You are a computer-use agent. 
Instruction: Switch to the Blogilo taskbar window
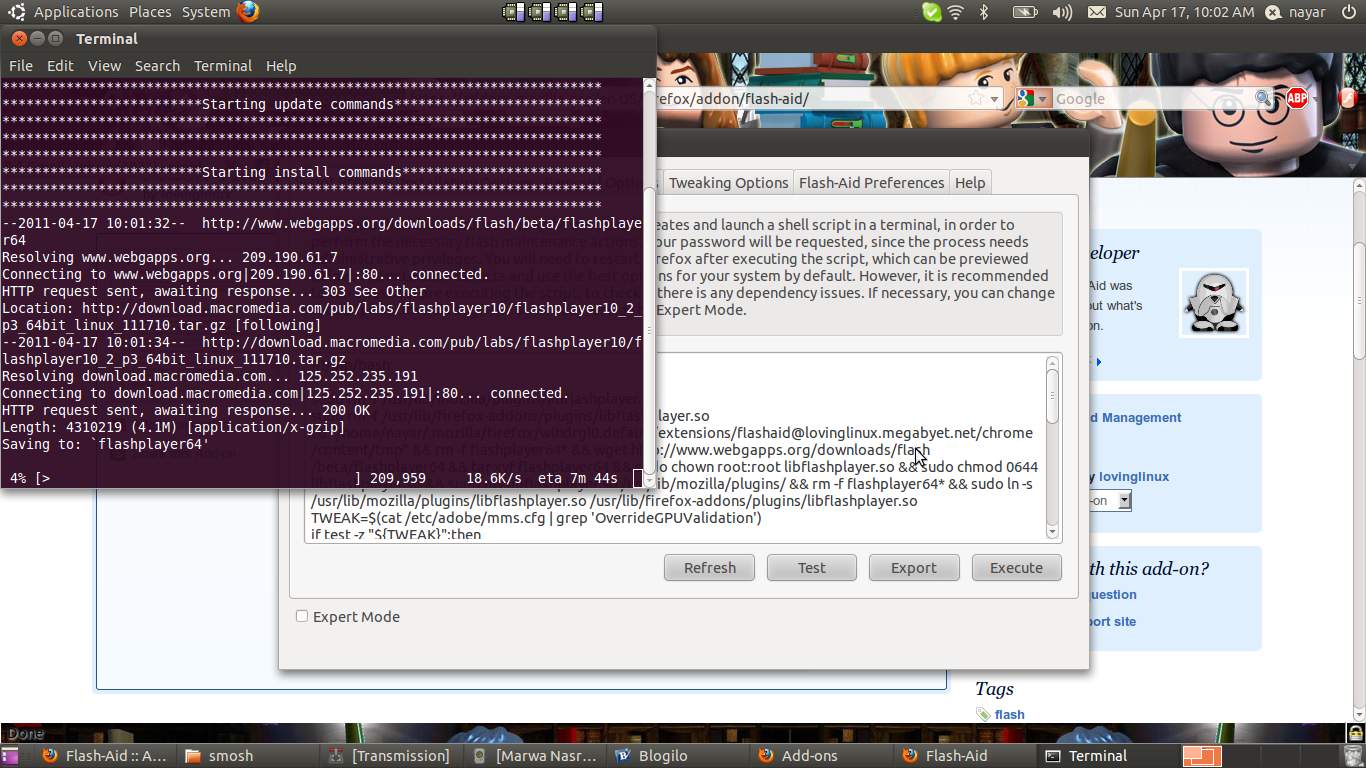click(x=678, y=756)
